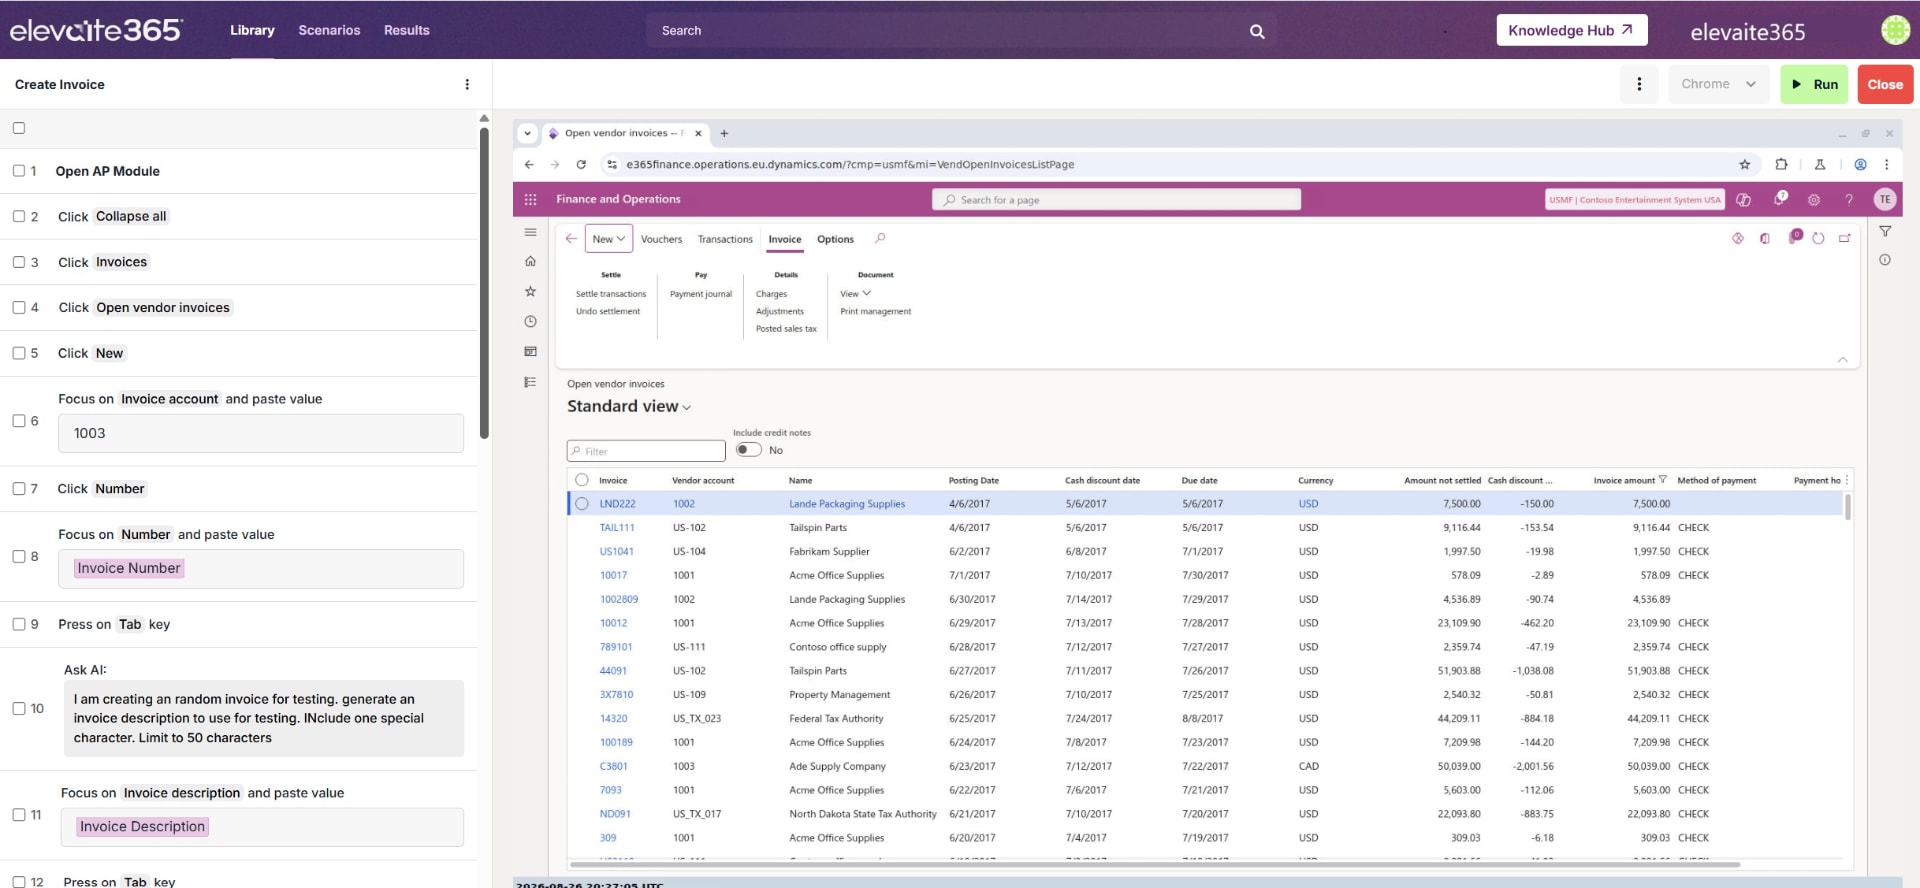
Task: Click the grid Filter input field
Action: [x=646, y=451]
